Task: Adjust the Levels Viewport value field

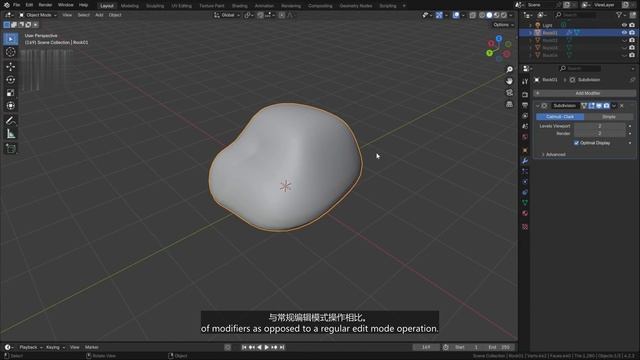Action: click(600, 126)
